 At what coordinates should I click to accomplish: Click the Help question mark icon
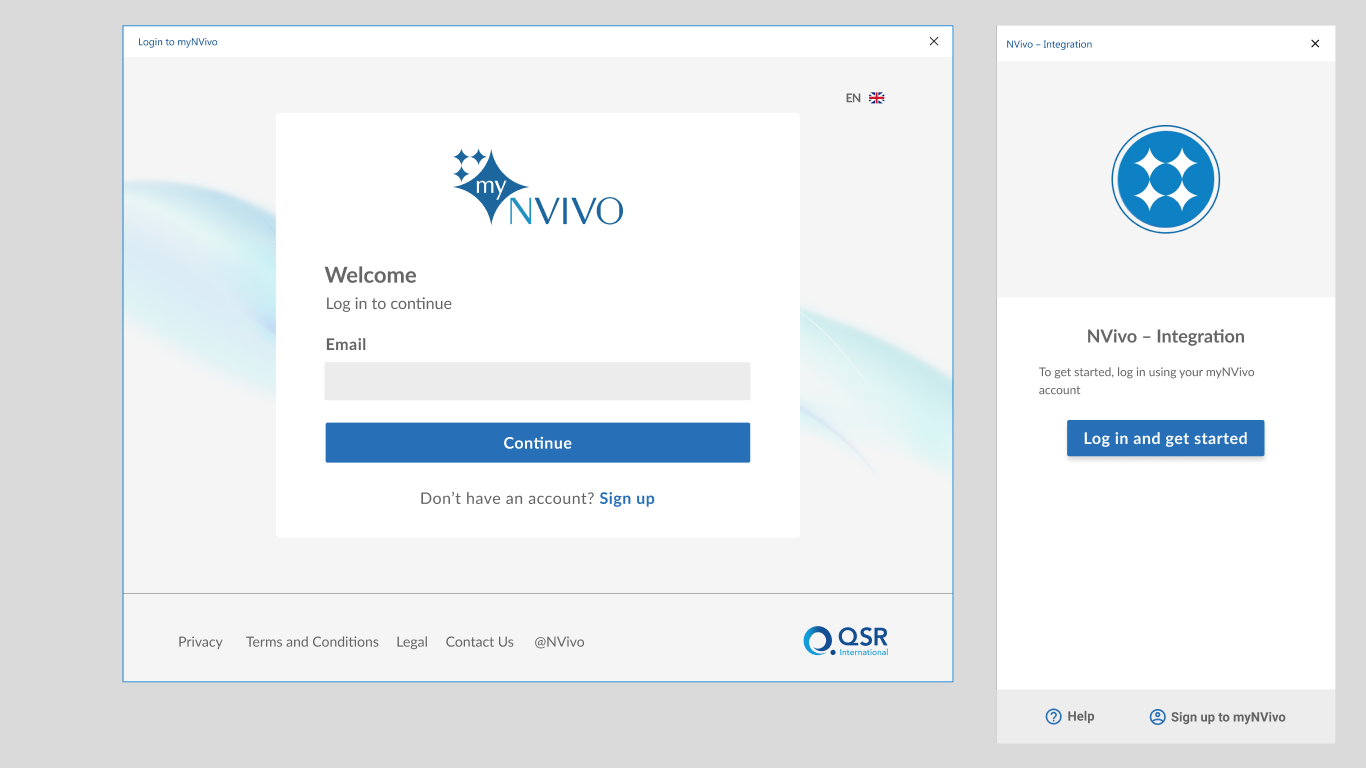[1053, 716]
